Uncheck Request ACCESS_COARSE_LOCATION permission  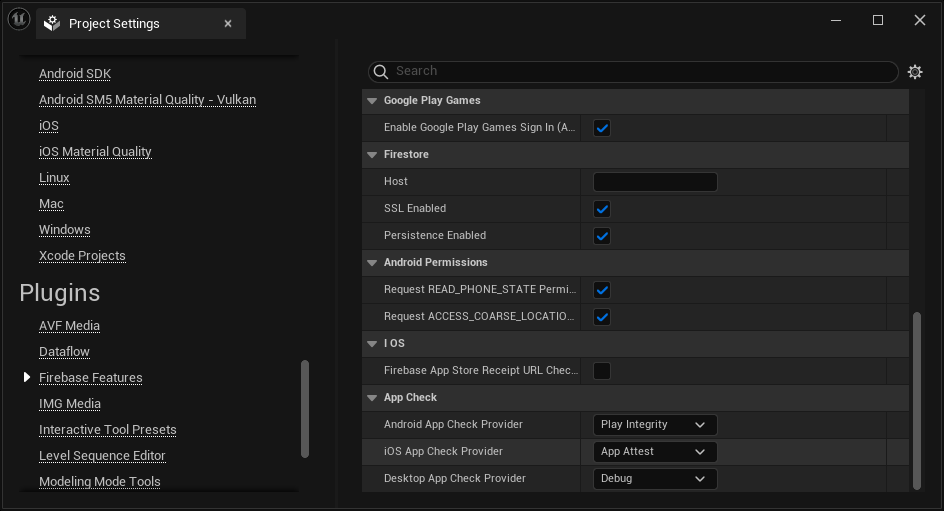pos(601,317)
